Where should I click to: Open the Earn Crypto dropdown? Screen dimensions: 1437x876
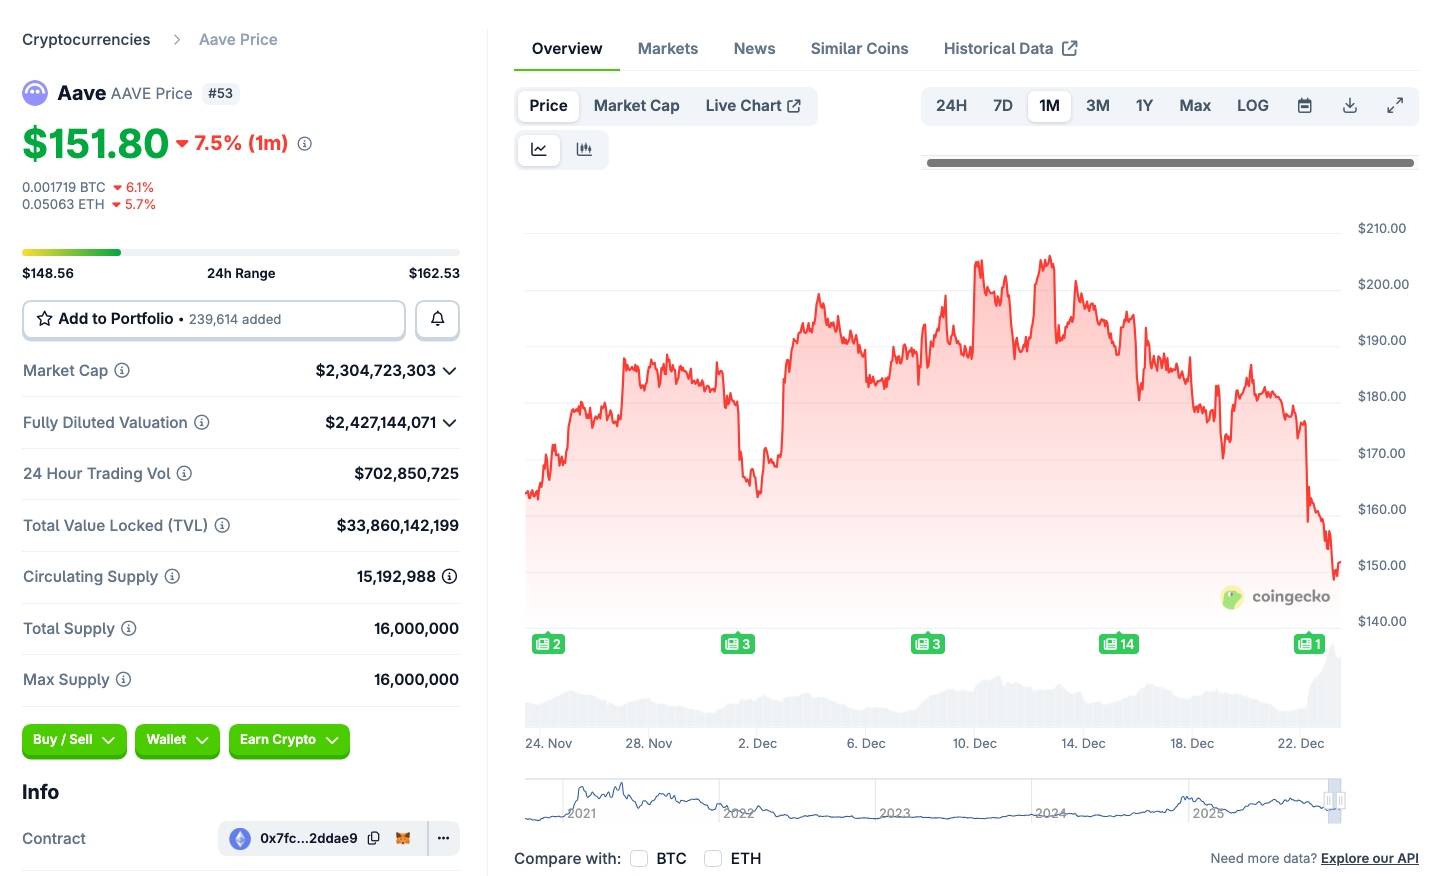(x=289, y=740)
